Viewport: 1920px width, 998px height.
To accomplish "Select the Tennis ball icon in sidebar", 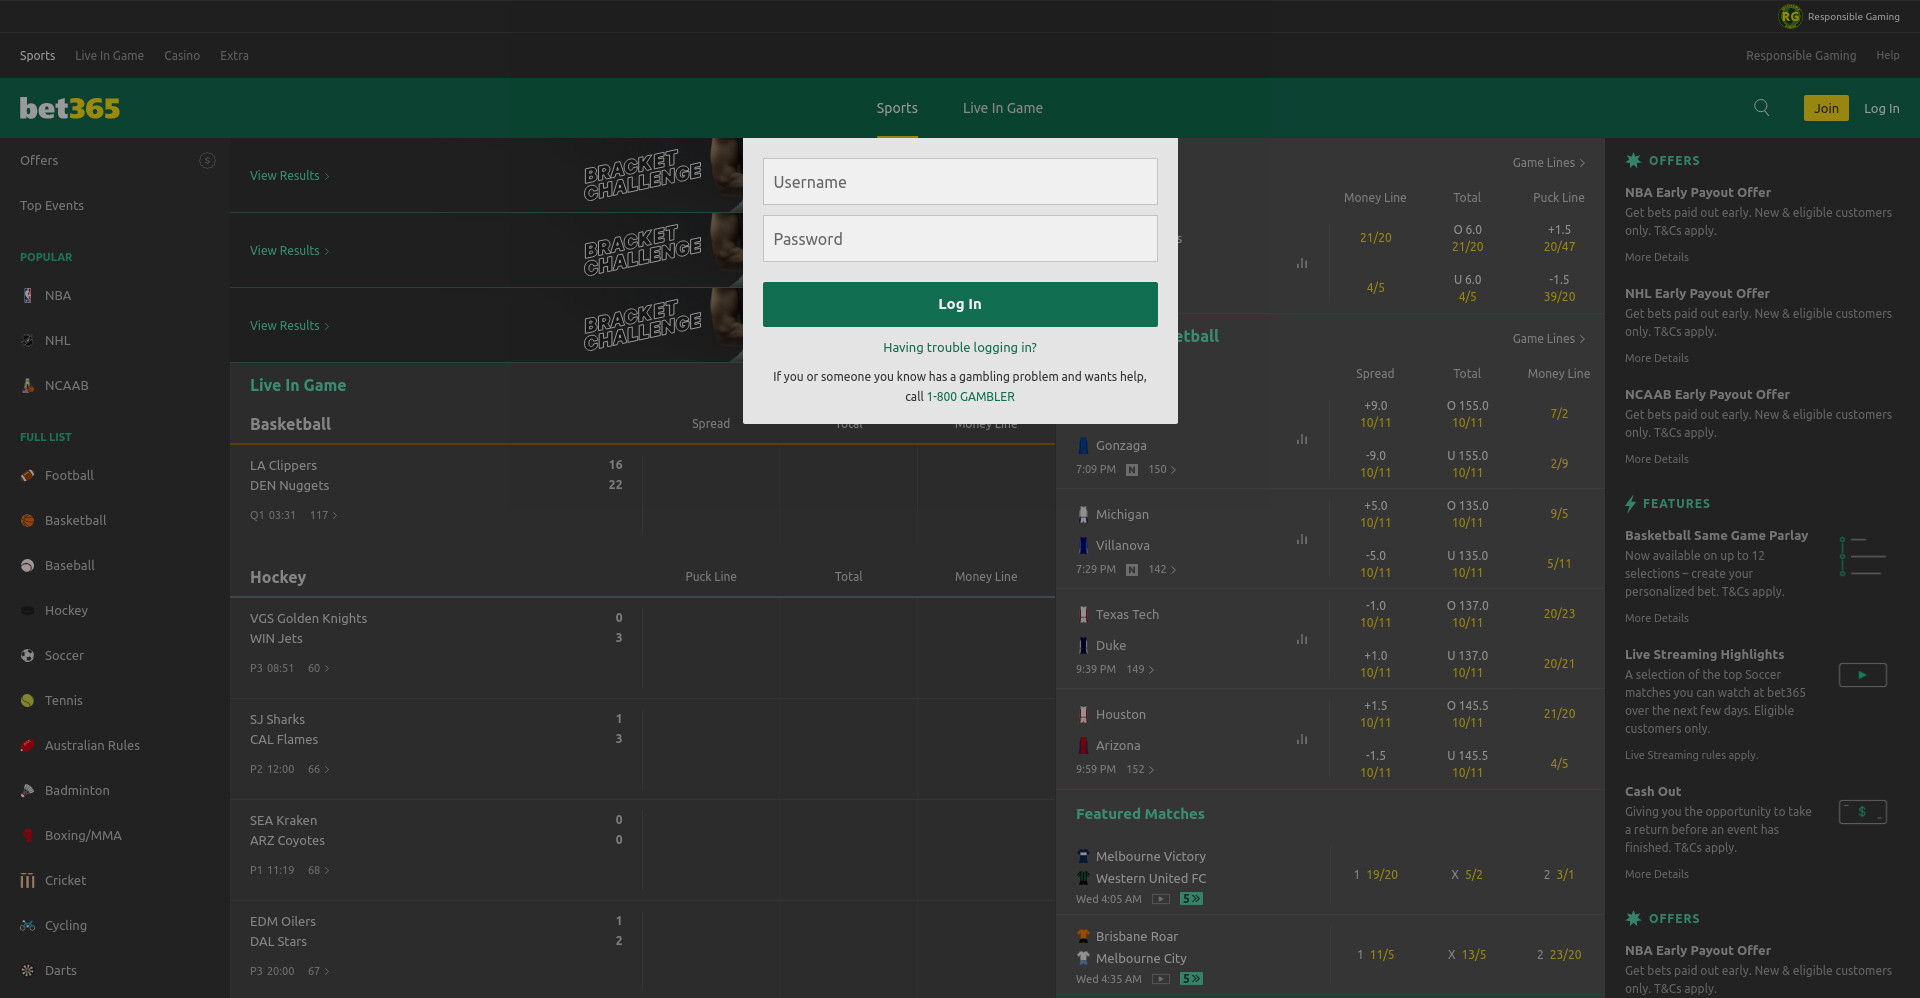I will (x=27, y=701).
